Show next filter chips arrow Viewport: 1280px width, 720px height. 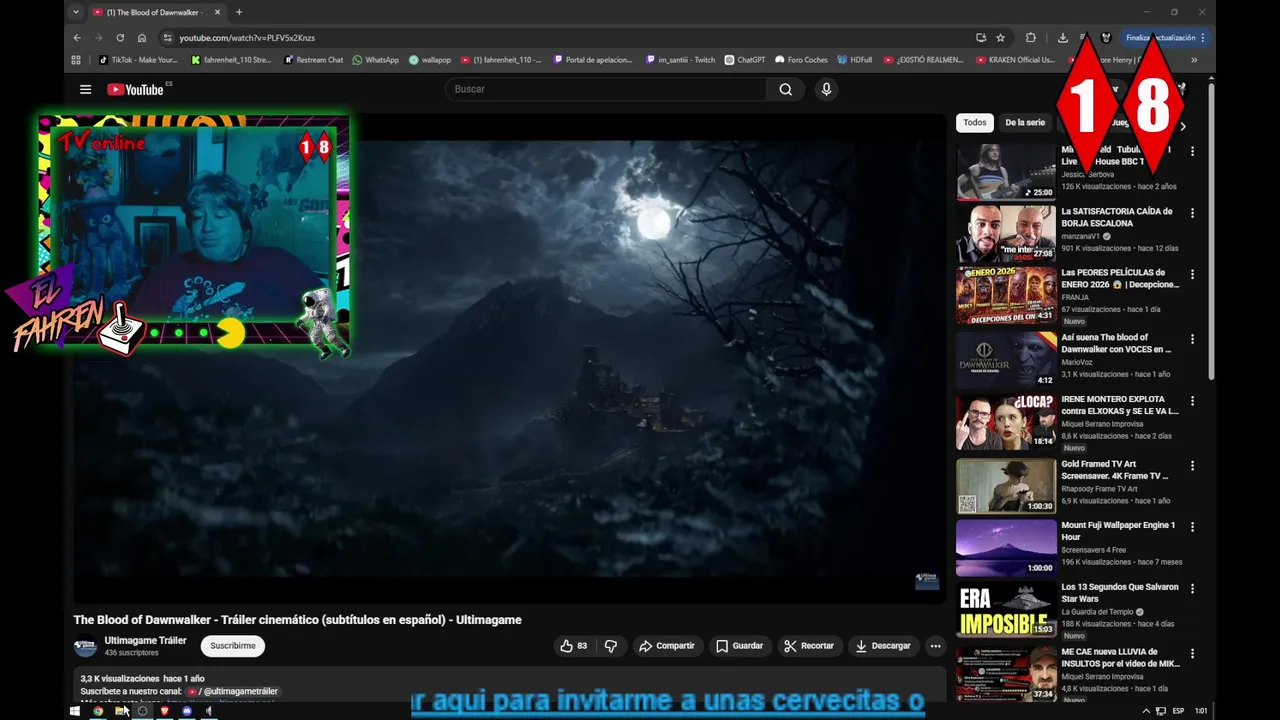(1183, 127)
